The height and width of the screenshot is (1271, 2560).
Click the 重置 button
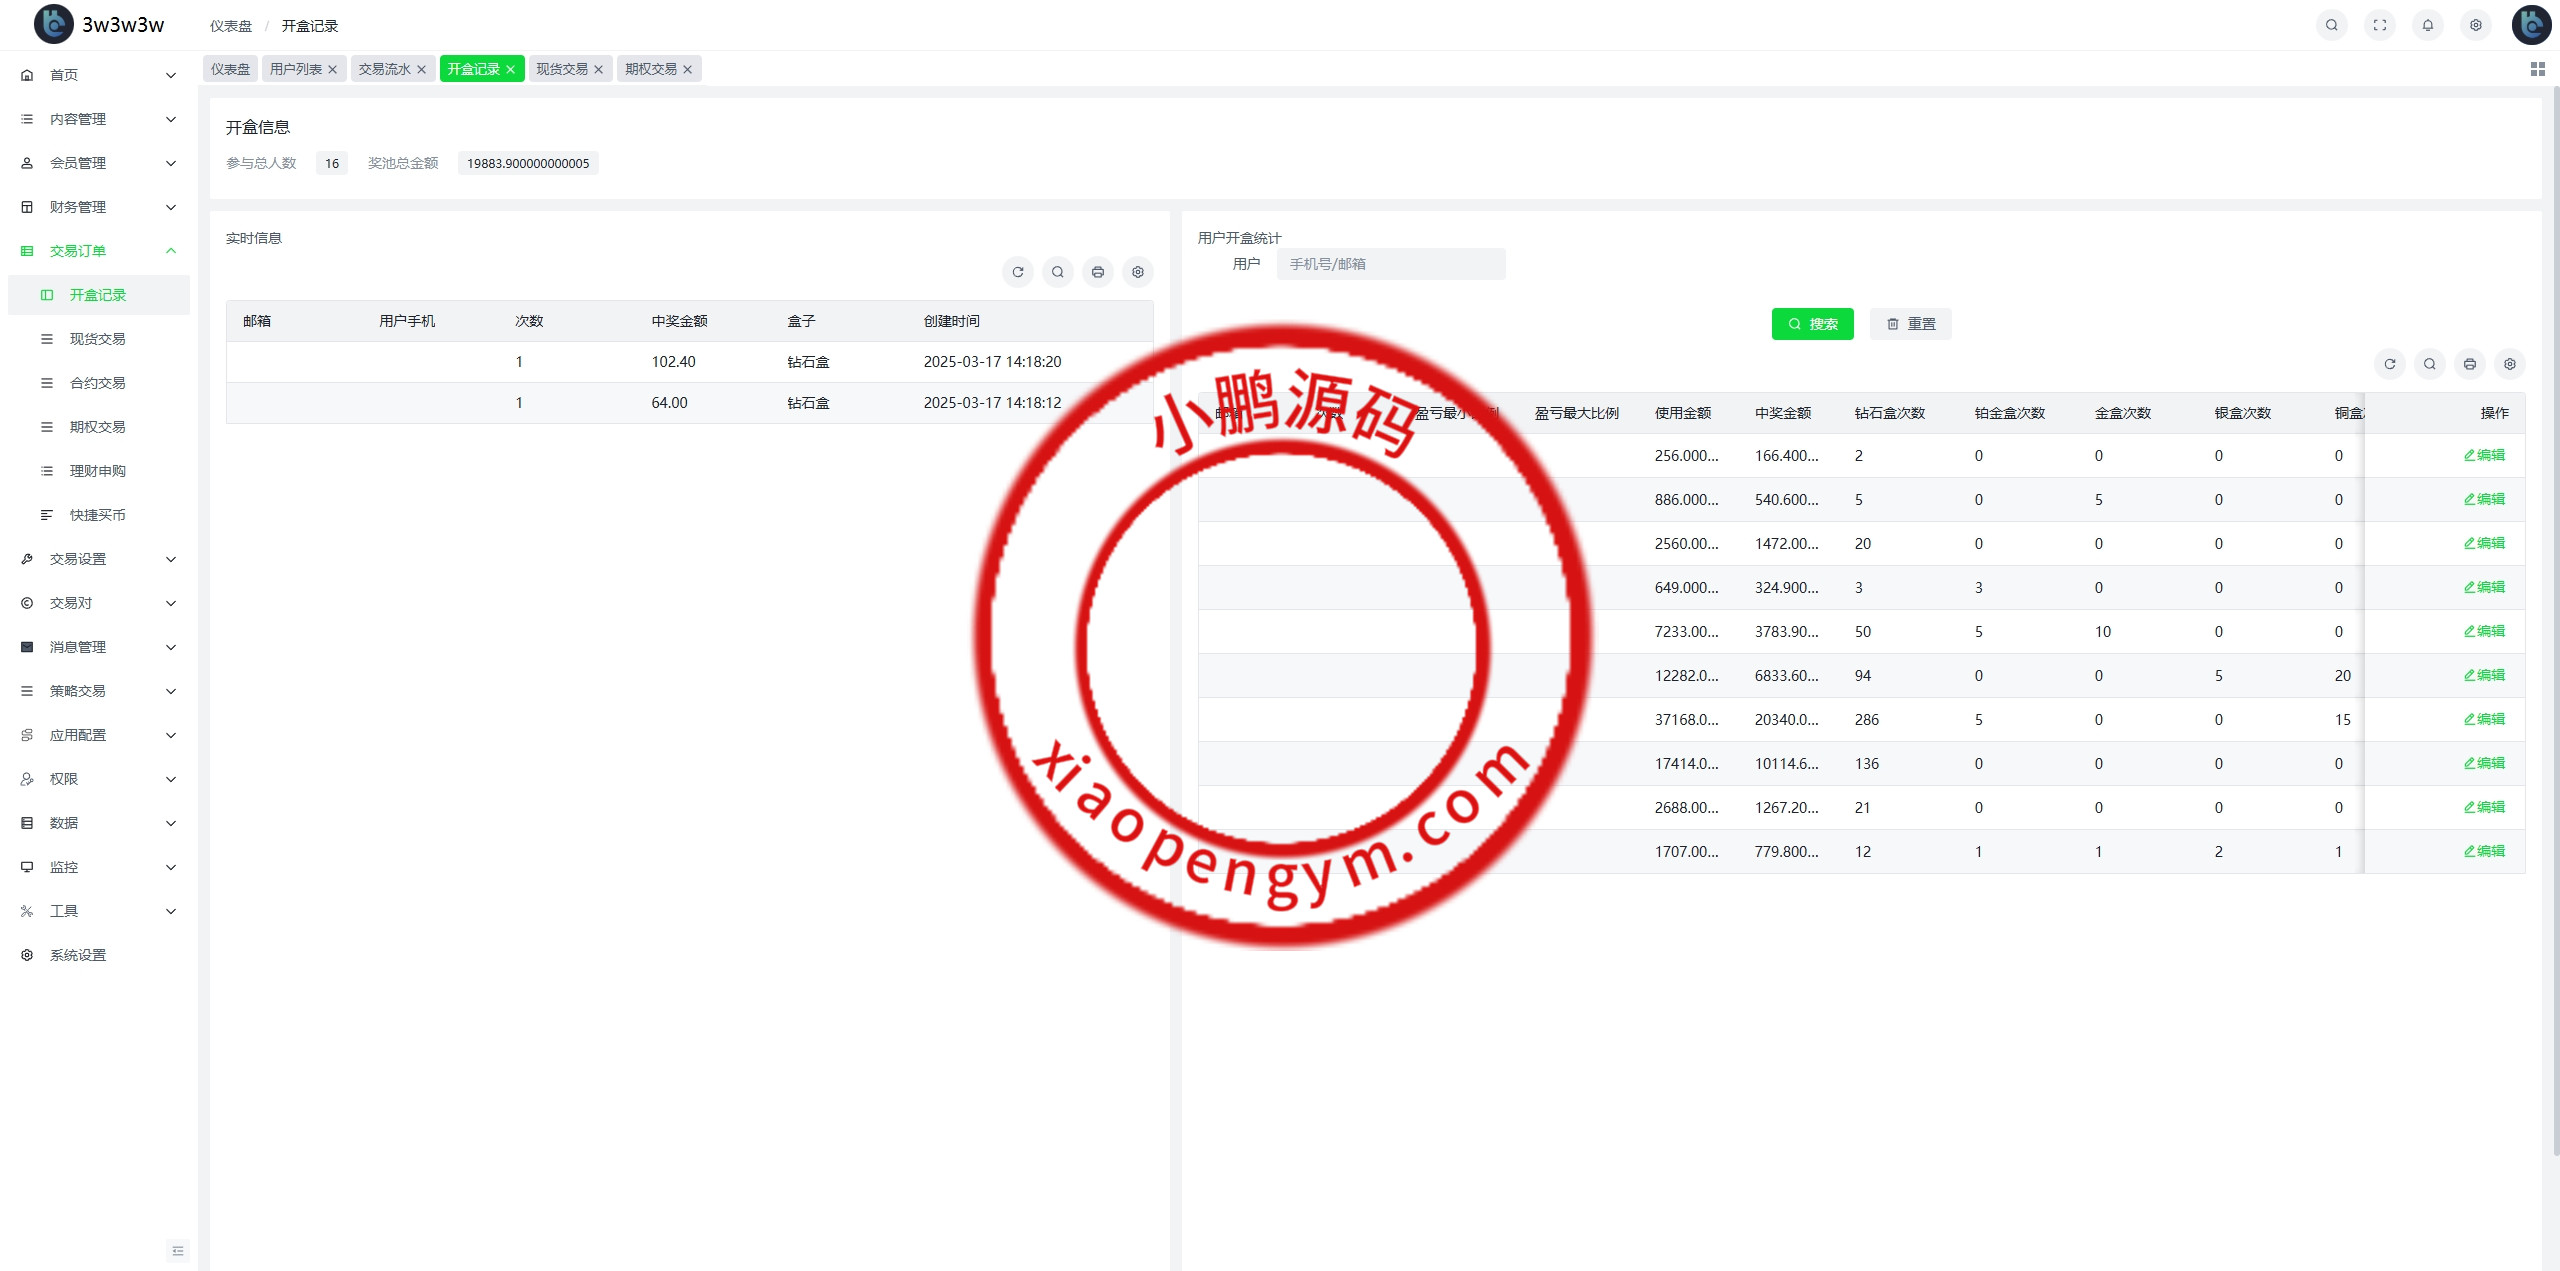[1910, 324]
